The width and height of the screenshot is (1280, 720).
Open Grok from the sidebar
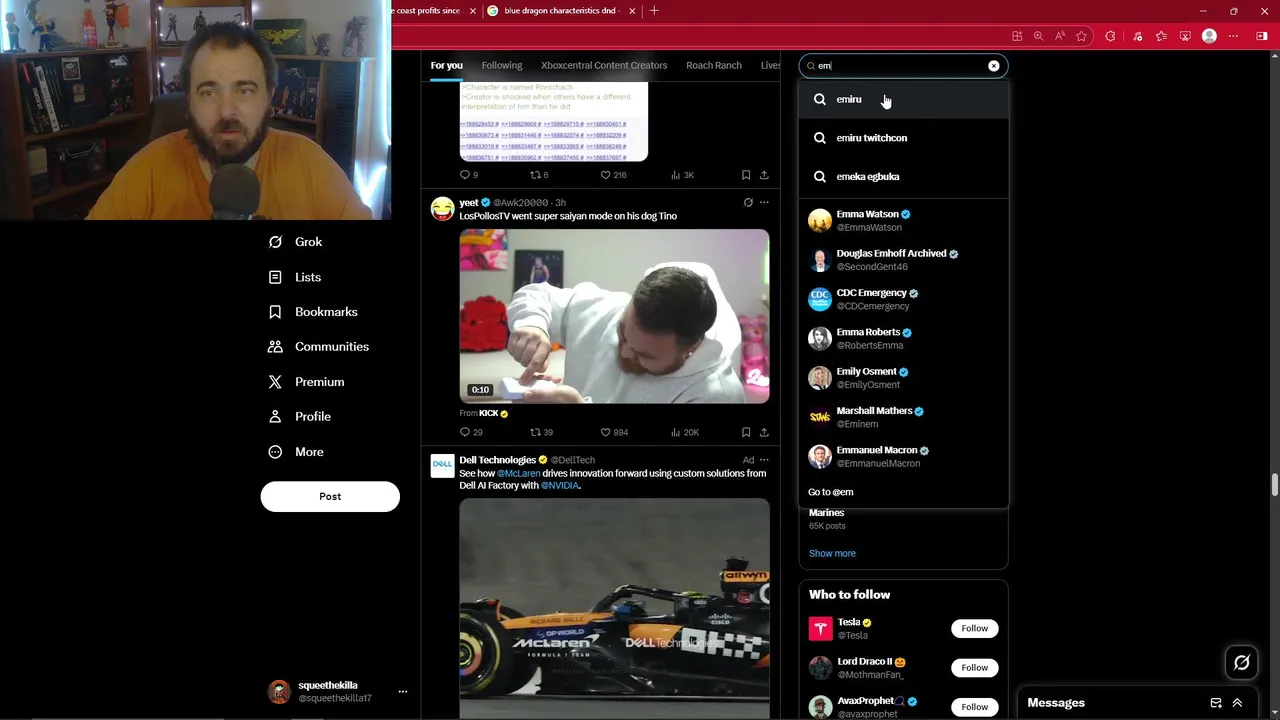[295, 242]
